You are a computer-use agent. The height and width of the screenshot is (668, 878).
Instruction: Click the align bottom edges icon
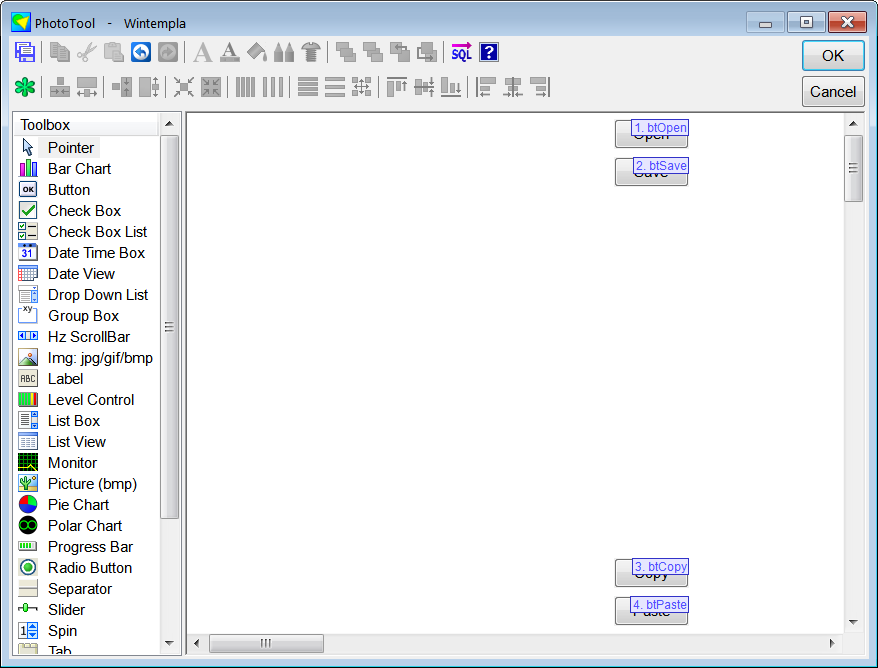pyautogui.click(x=451, y=87)
